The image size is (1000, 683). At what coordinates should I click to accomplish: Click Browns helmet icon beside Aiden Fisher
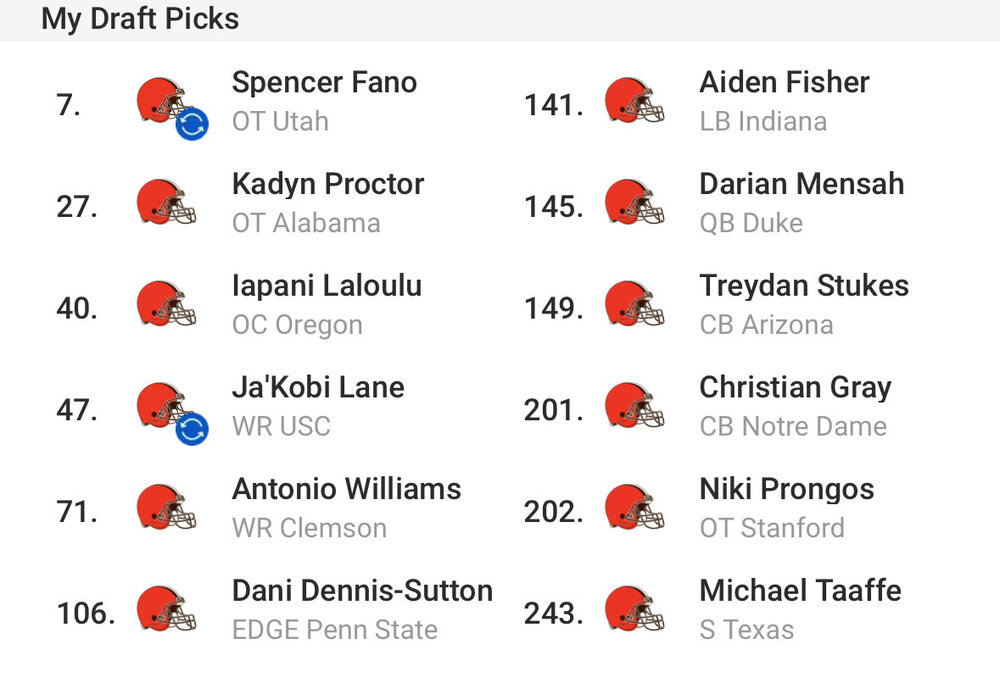[x=634, y=100]
